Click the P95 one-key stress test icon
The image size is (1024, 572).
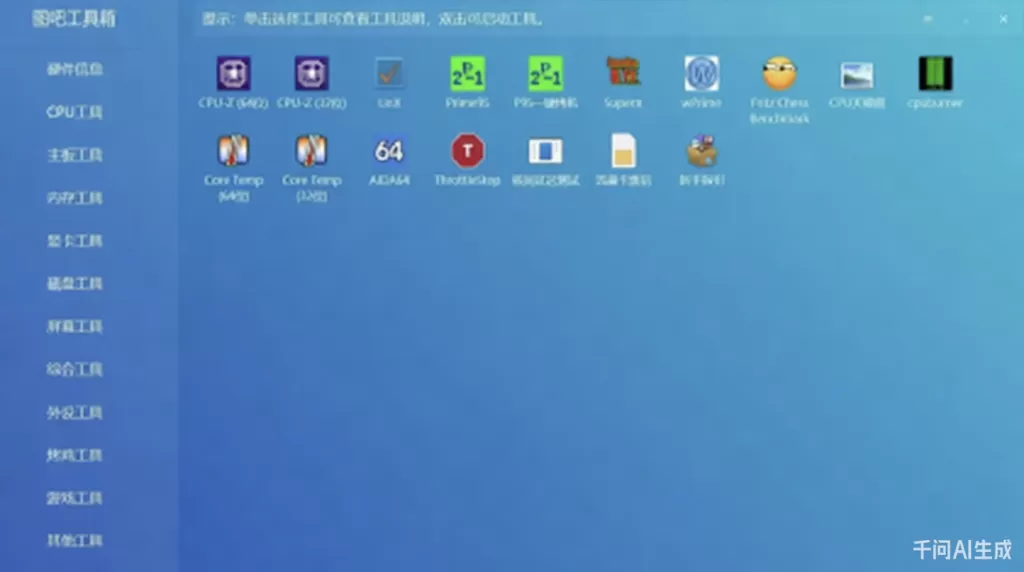(x=545, y=74)
